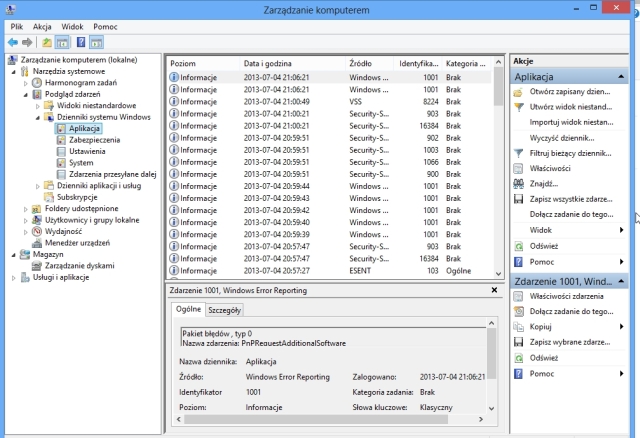This screenshot has height=438, width=640.
Task: Click Wyczyść dziennik action
Action: 570,137
